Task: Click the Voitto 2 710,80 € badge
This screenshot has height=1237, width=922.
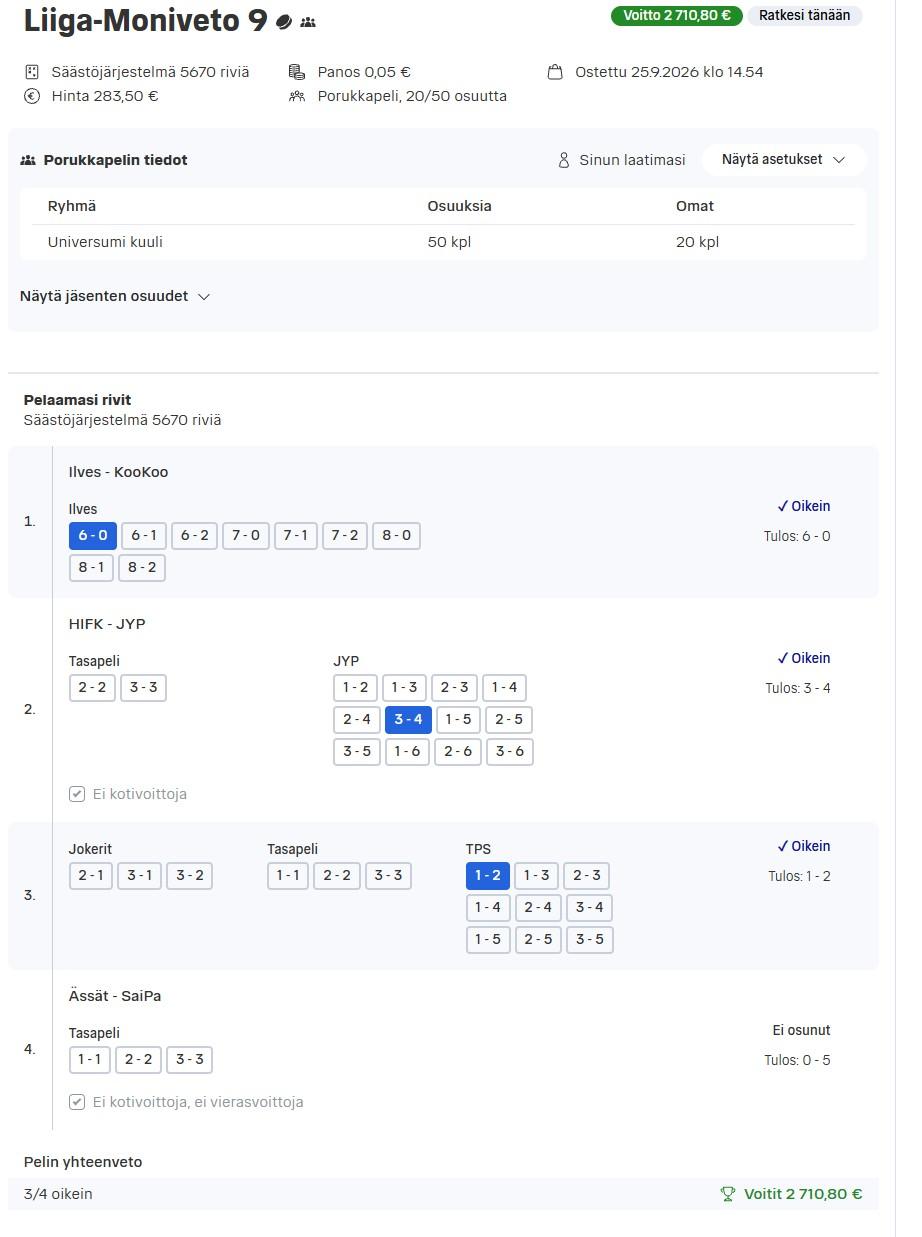Action: [677, 15]
